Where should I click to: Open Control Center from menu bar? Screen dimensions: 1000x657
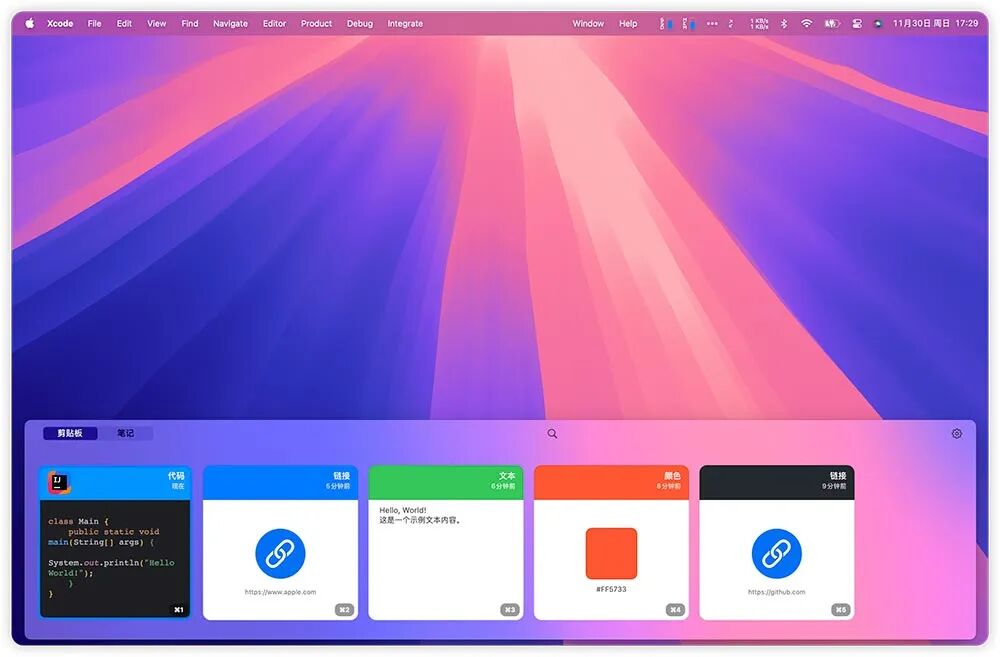pos(857,23)
